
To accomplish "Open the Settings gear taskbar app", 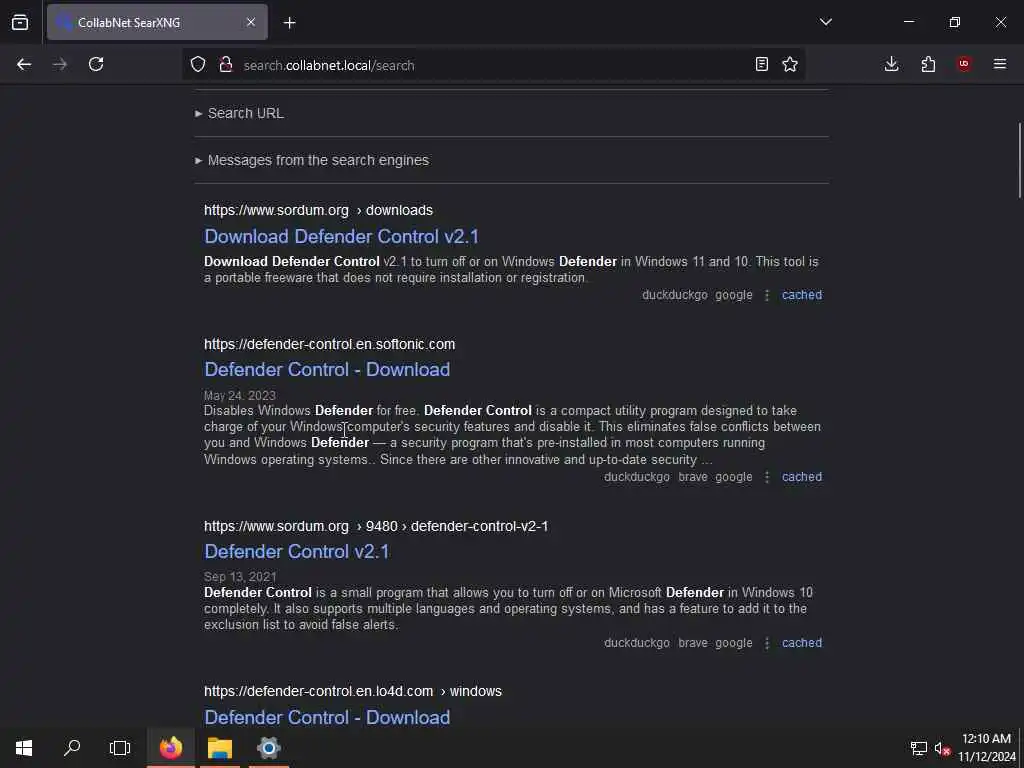I will [x=268, y=748].
